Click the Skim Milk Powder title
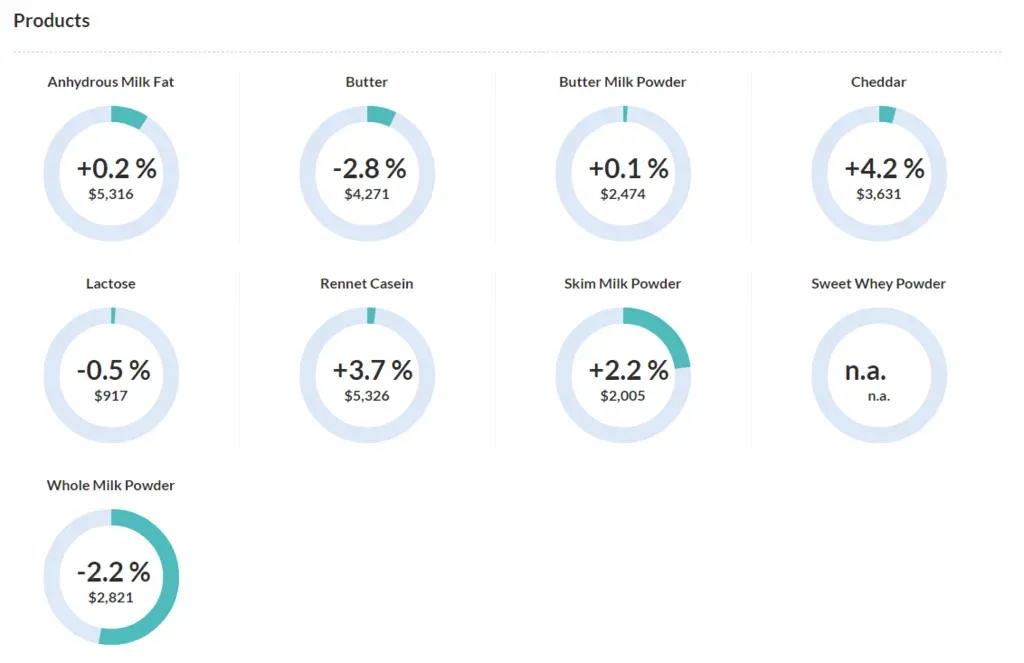 pos(622,284)
